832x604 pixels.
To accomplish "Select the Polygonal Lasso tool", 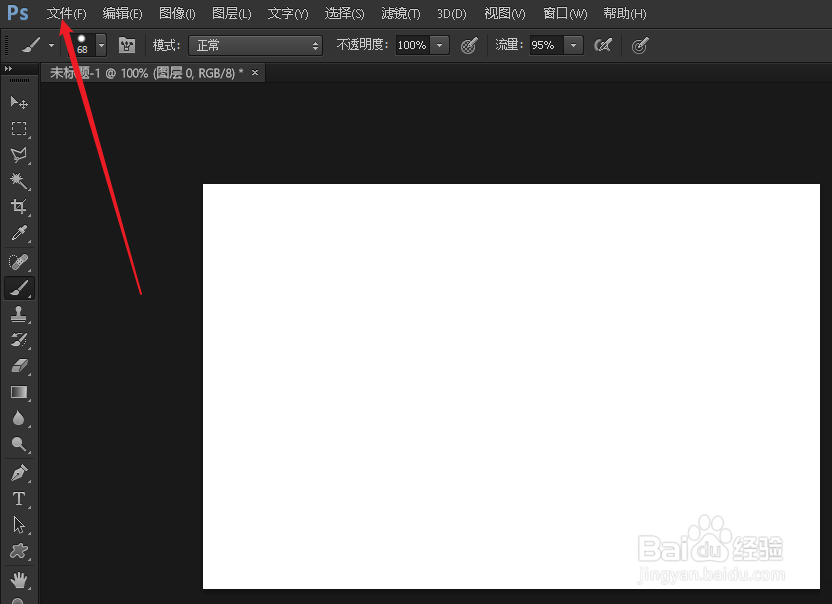I will click(19, 154).
